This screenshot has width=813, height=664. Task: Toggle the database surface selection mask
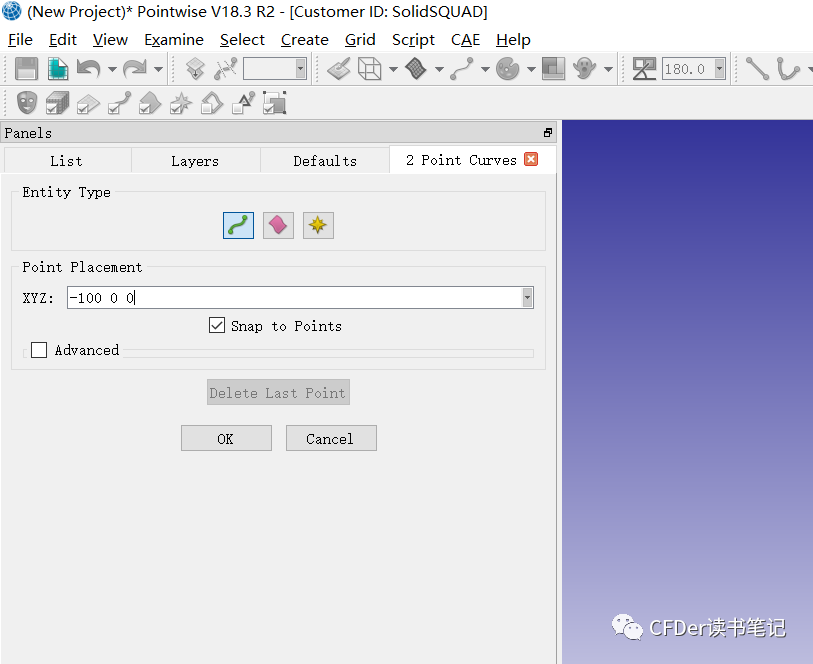150,103
